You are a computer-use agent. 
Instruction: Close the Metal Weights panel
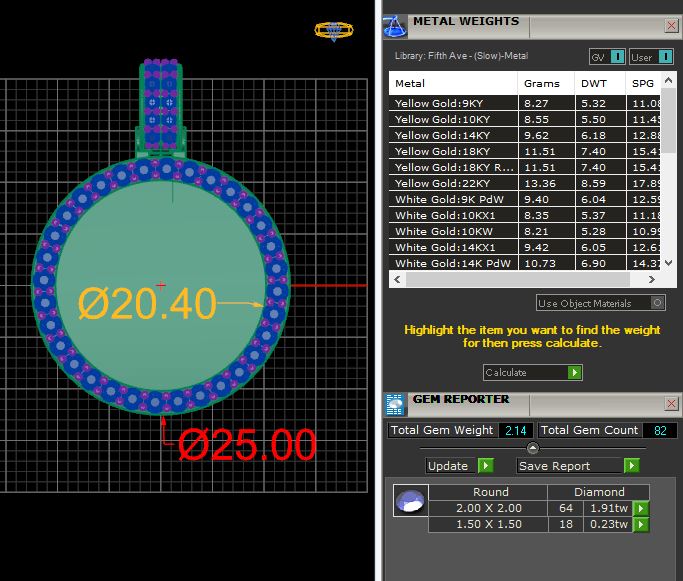671,25
